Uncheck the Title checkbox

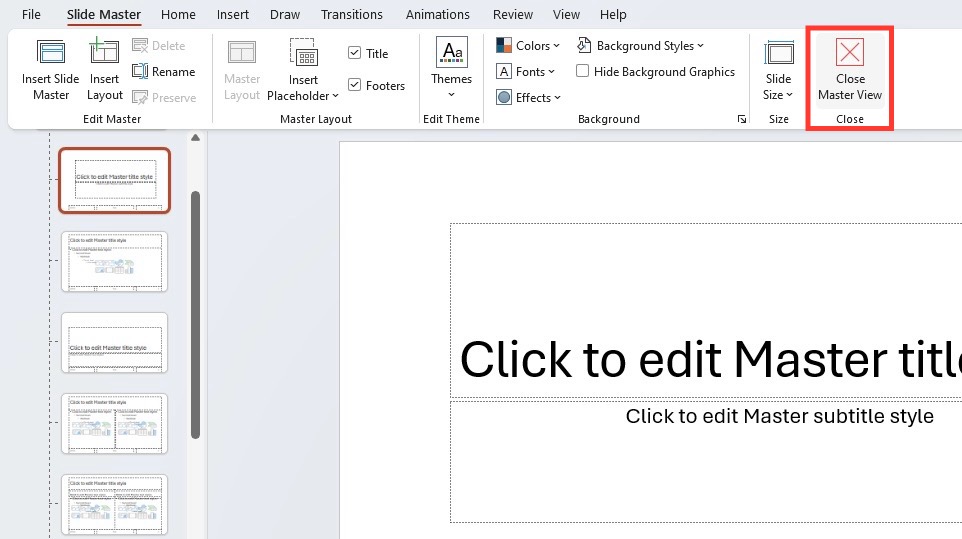[x=354, y=53]
